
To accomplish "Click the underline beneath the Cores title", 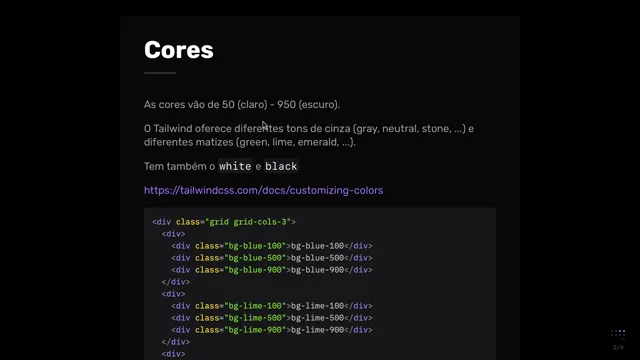I will point(160,73).
